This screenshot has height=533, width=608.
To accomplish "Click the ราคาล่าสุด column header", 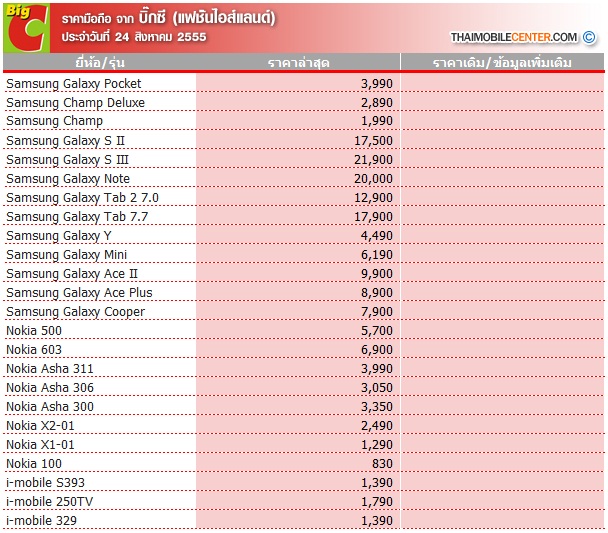I will (x=298, y=63).
